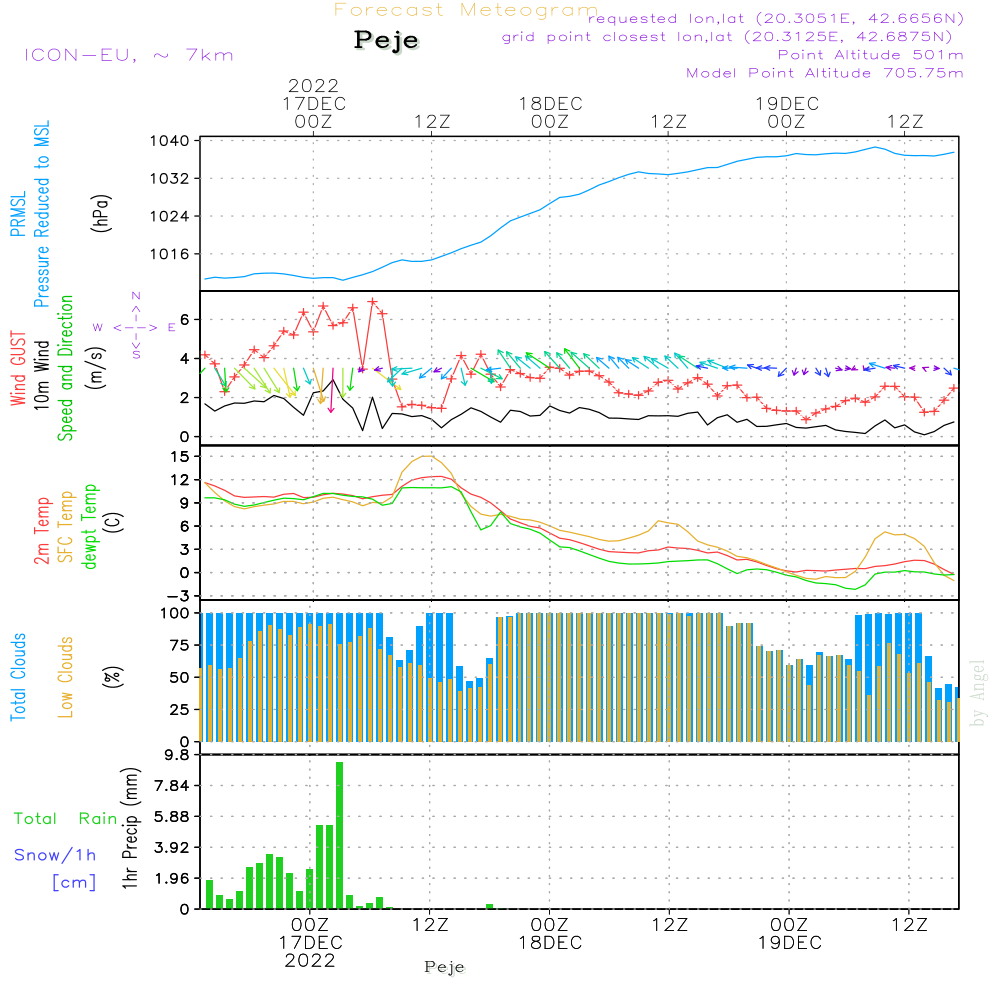Select the 'Pressure Reduced to MSL' vertical label
The width and height of the screenshot is (1000, 1000).
[42, 214]
